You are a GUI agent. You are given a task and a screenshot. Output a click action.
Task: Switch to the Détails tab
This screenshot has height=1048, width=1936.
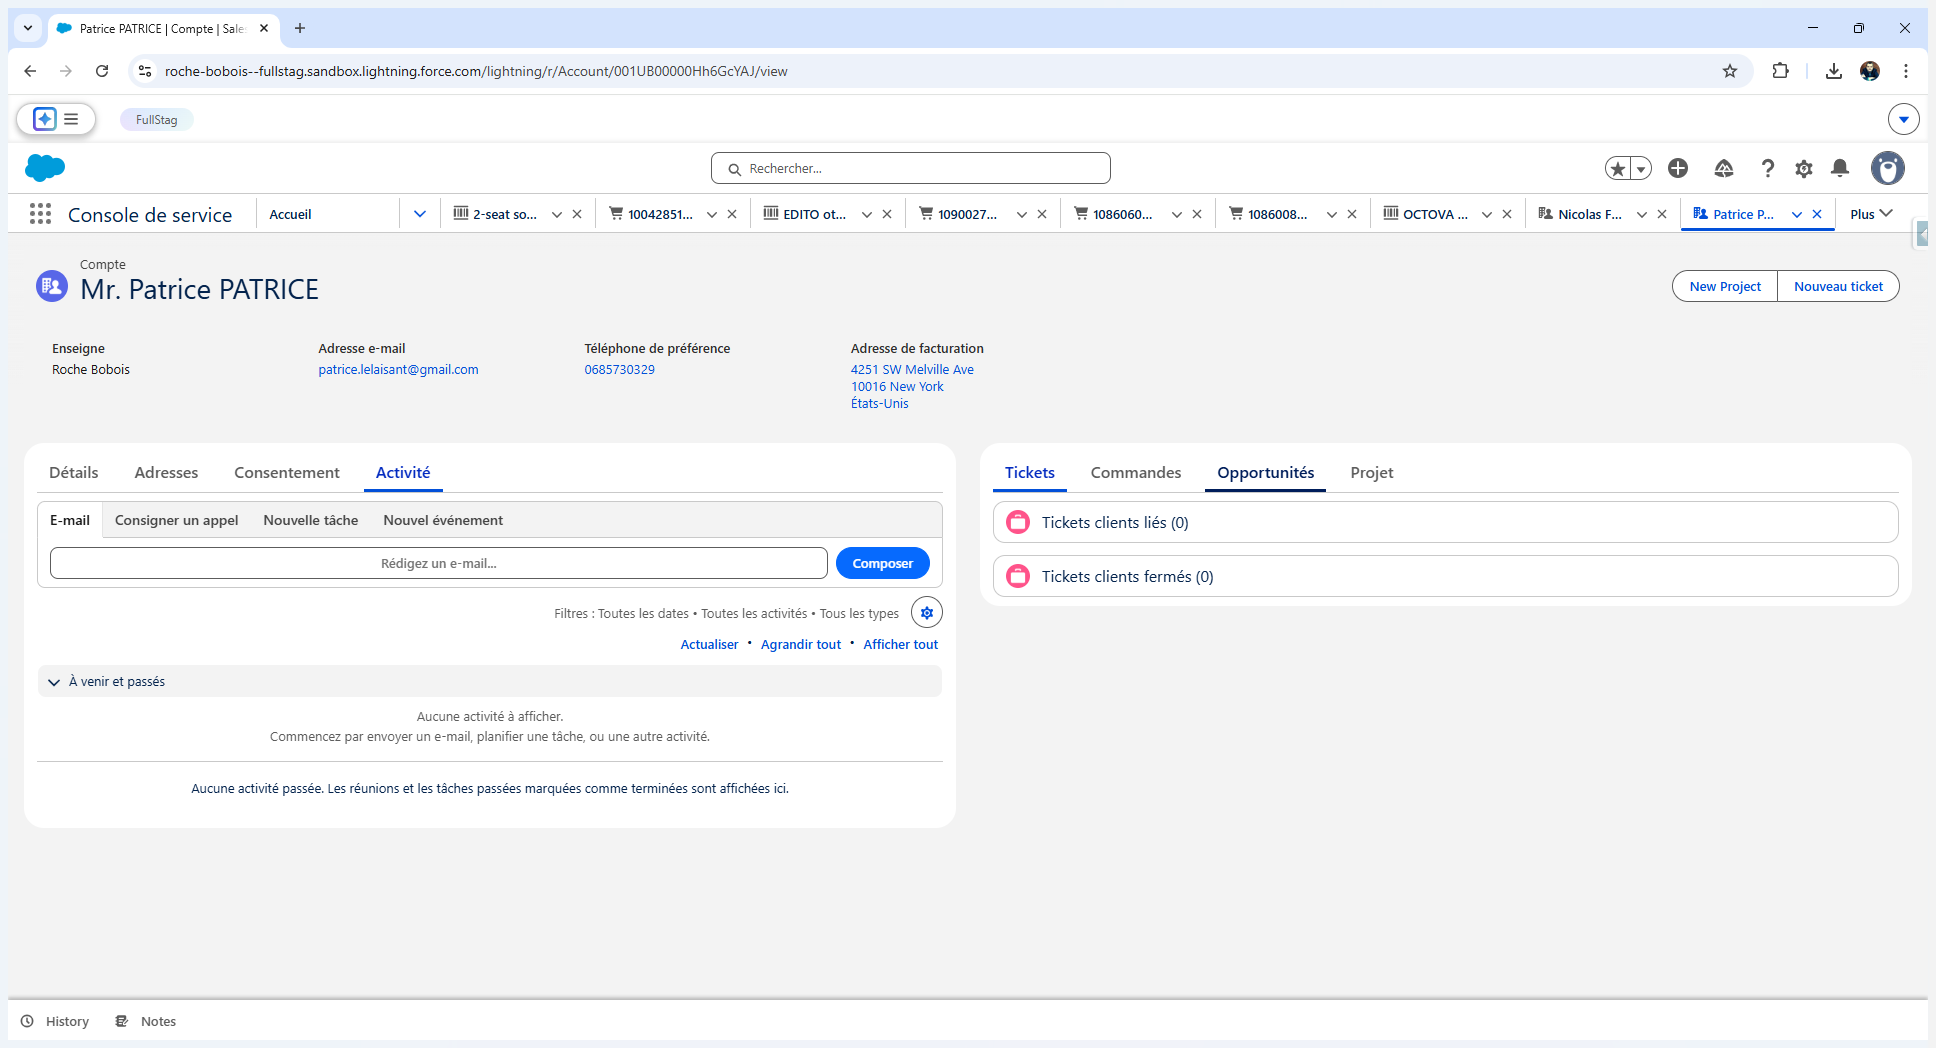point(74,473)
